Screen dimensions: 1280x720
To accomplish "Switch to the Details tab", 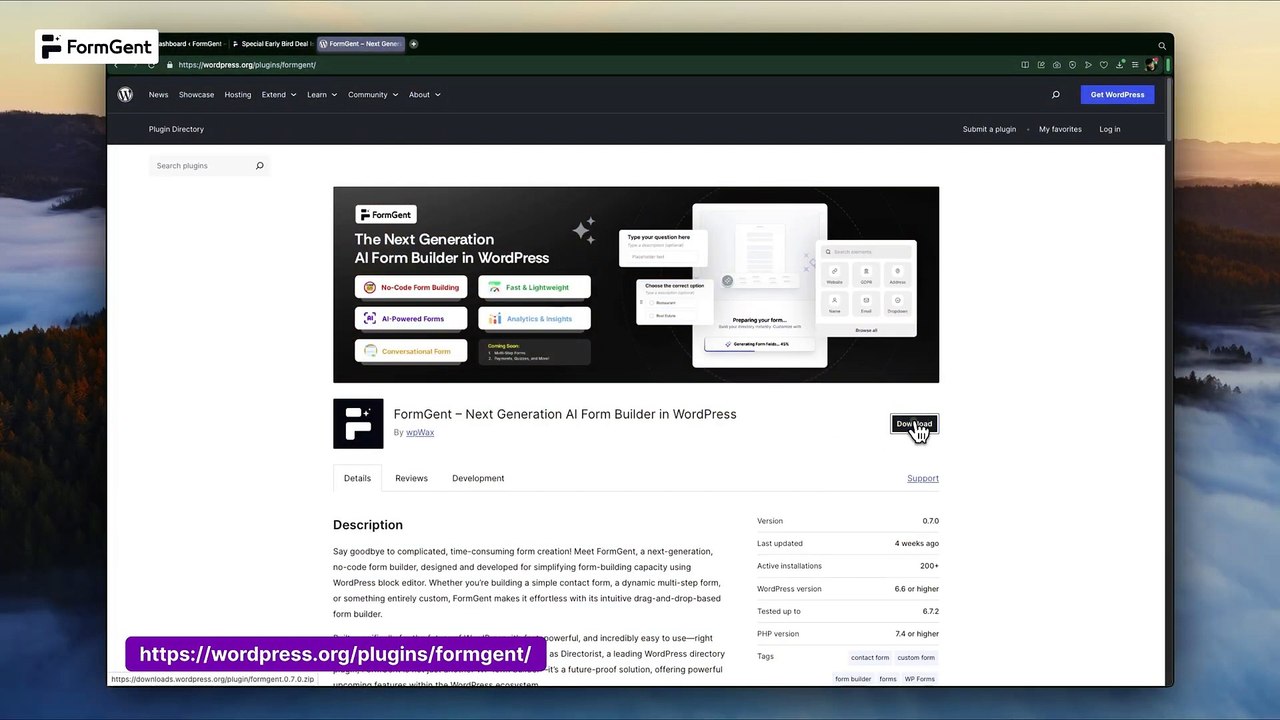I will 357,478.
